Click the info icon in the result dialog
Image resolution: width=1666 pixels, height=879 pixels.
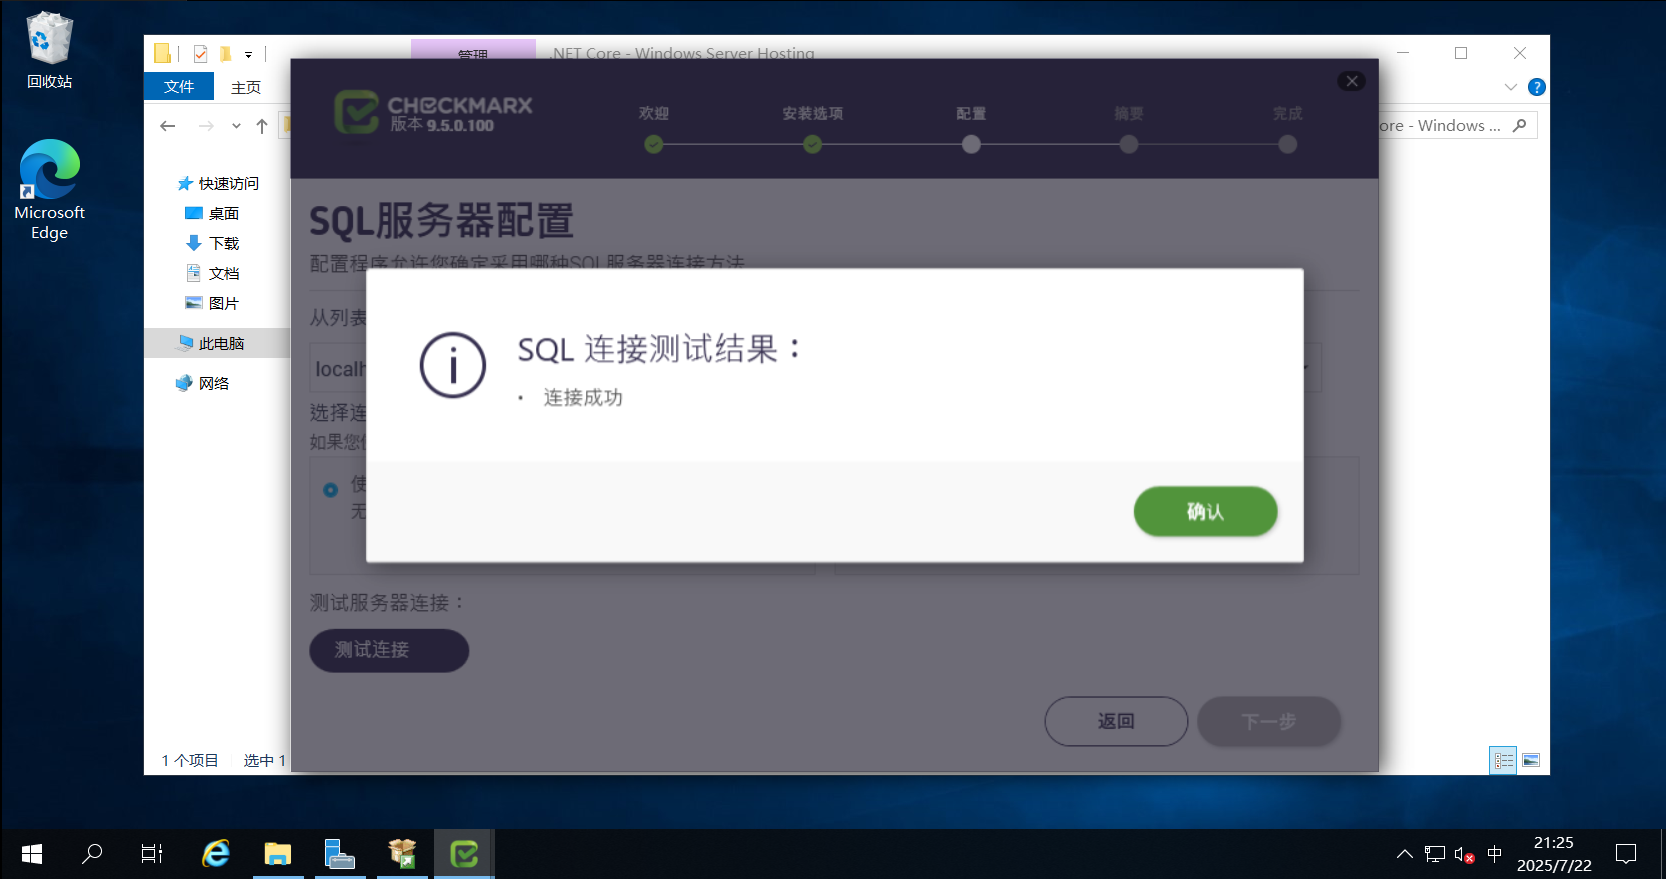tap(453, 365)
